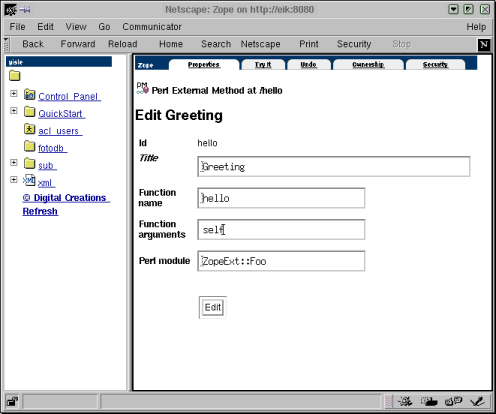The image size is (496, 414).
Task: Focus the Title input field
Action: pos(334,166)
